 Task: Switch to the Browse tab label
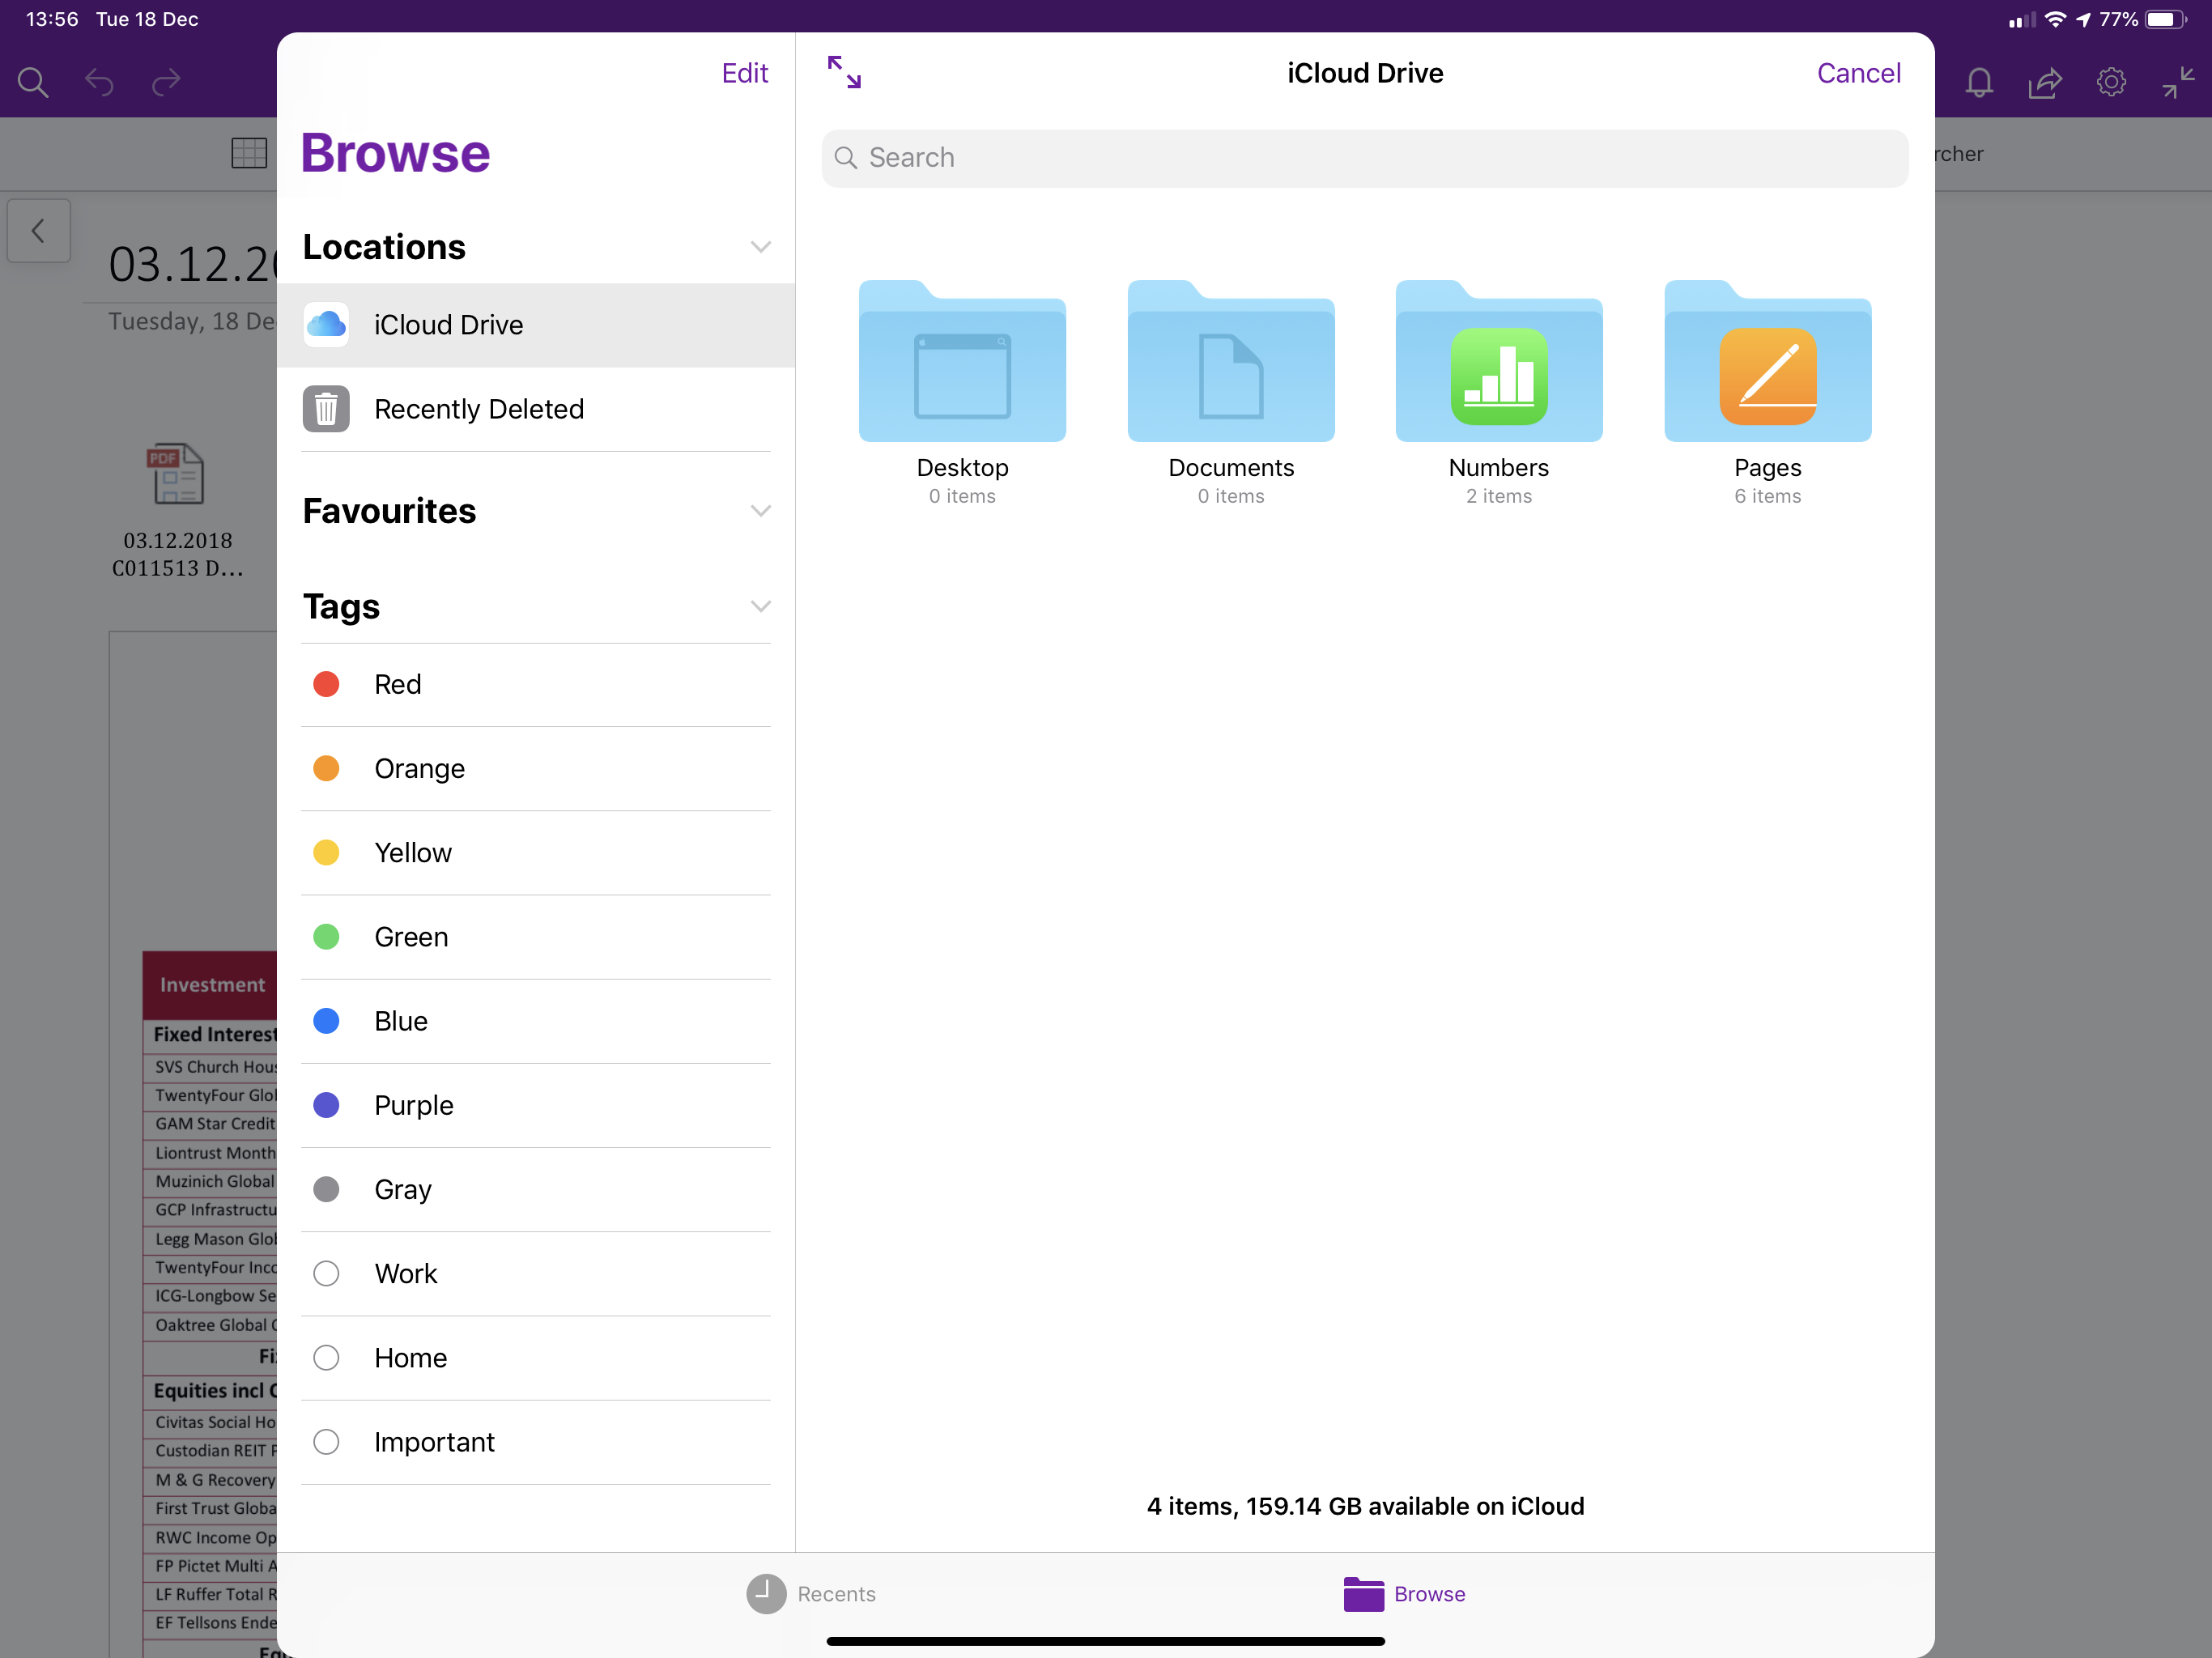1429,1594
